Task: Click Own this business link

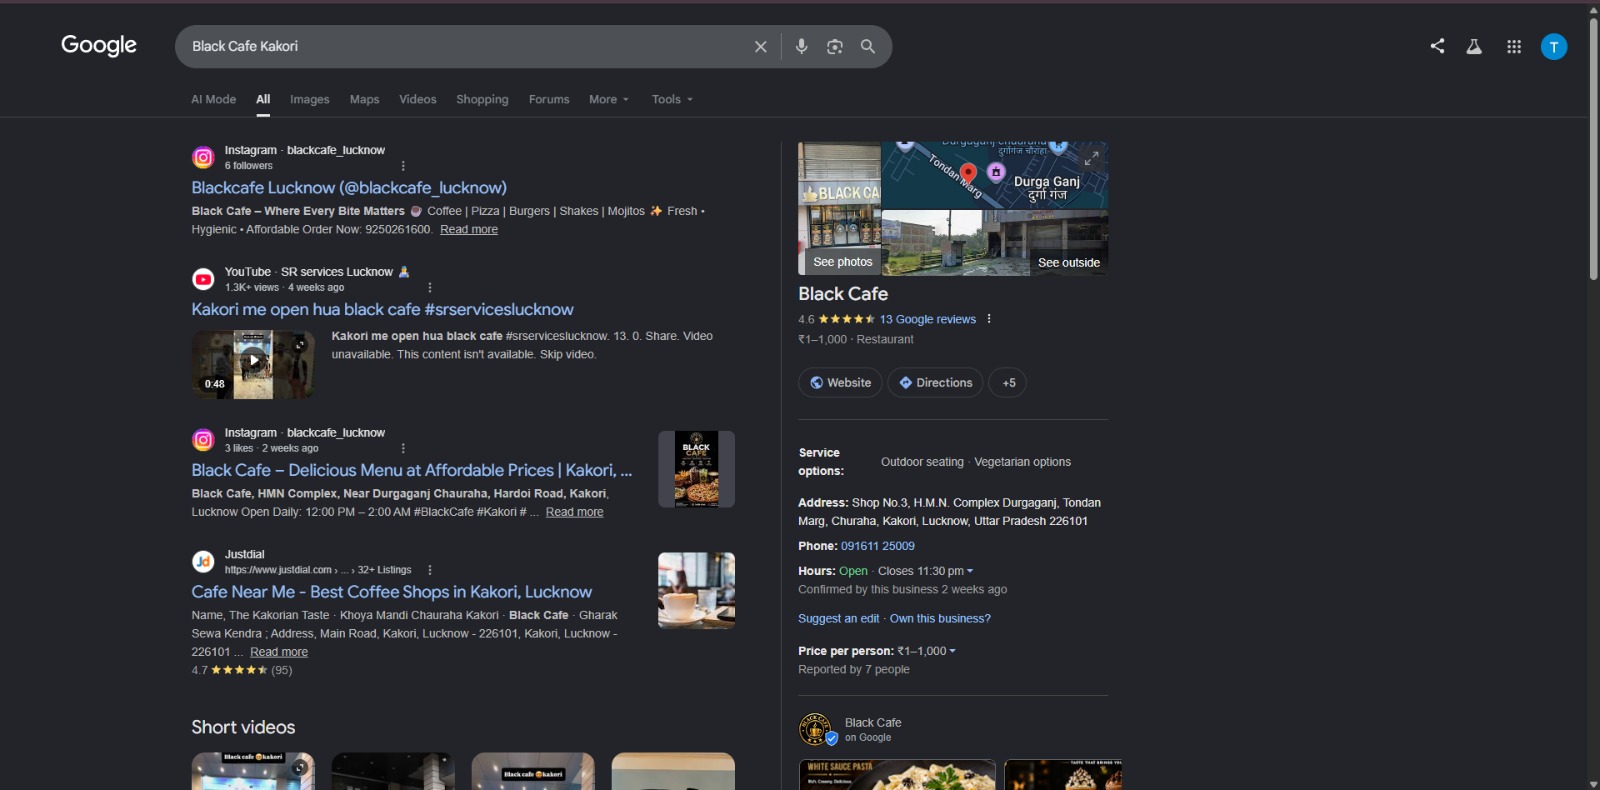Action: (940, 619)
